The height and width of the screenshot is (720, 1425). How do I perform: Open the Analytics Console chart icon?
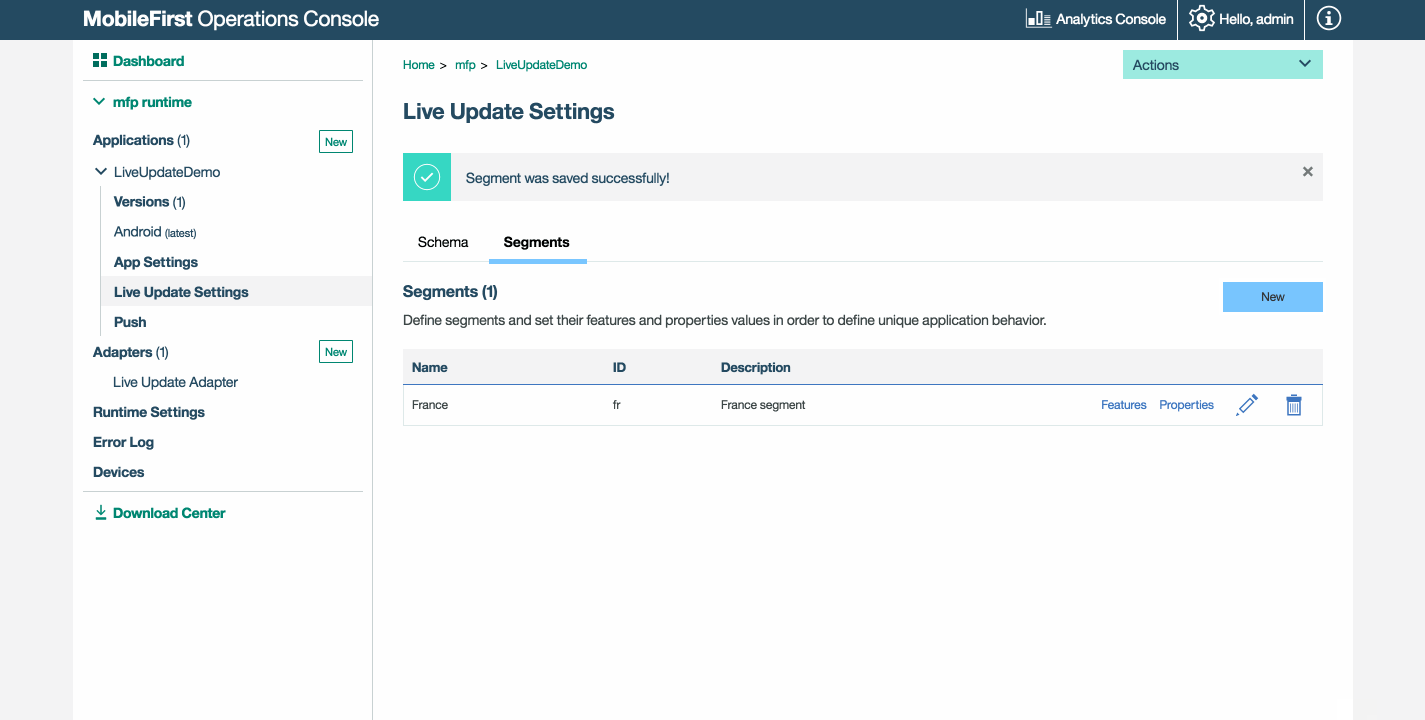1038,19
